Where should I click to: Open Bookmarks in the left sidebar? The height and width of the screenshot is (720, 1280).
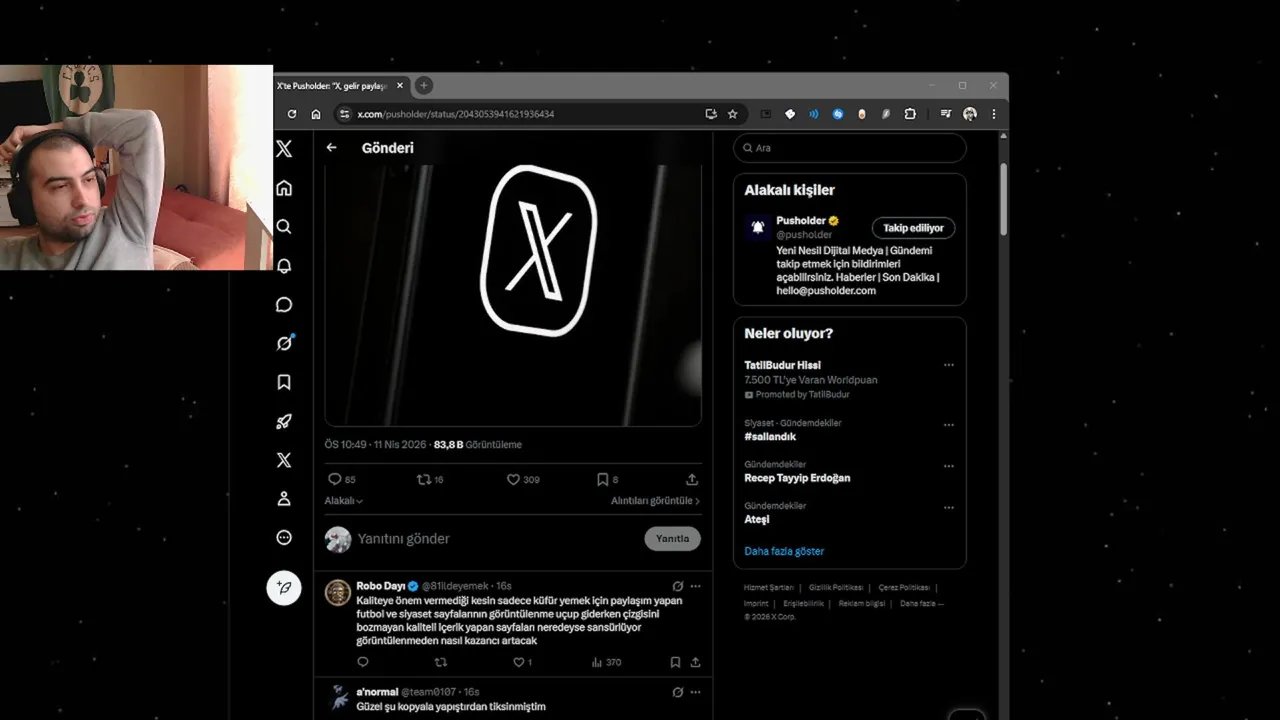pos(284,382)
